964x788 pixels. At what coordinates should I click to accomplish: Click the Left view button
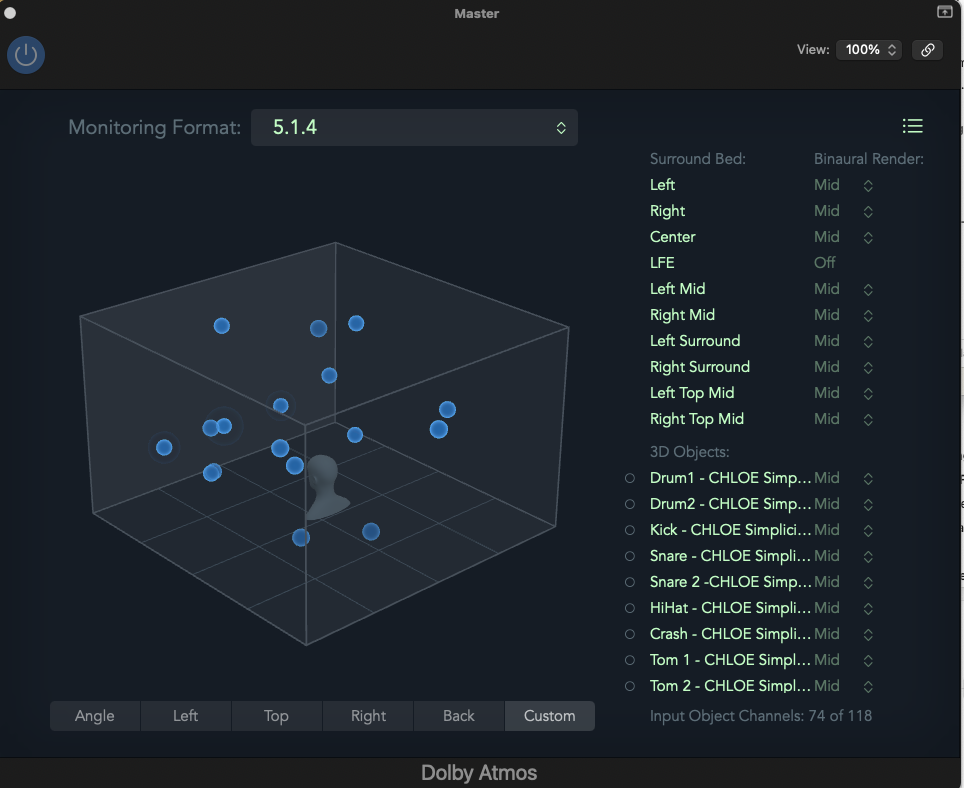tap(185, 715)
